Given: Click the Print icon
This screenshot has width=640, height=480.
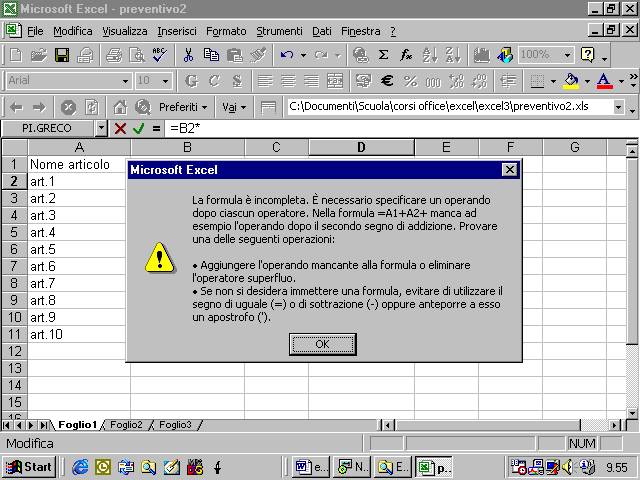Looking at the screenshot, I should tap(84, 55).
